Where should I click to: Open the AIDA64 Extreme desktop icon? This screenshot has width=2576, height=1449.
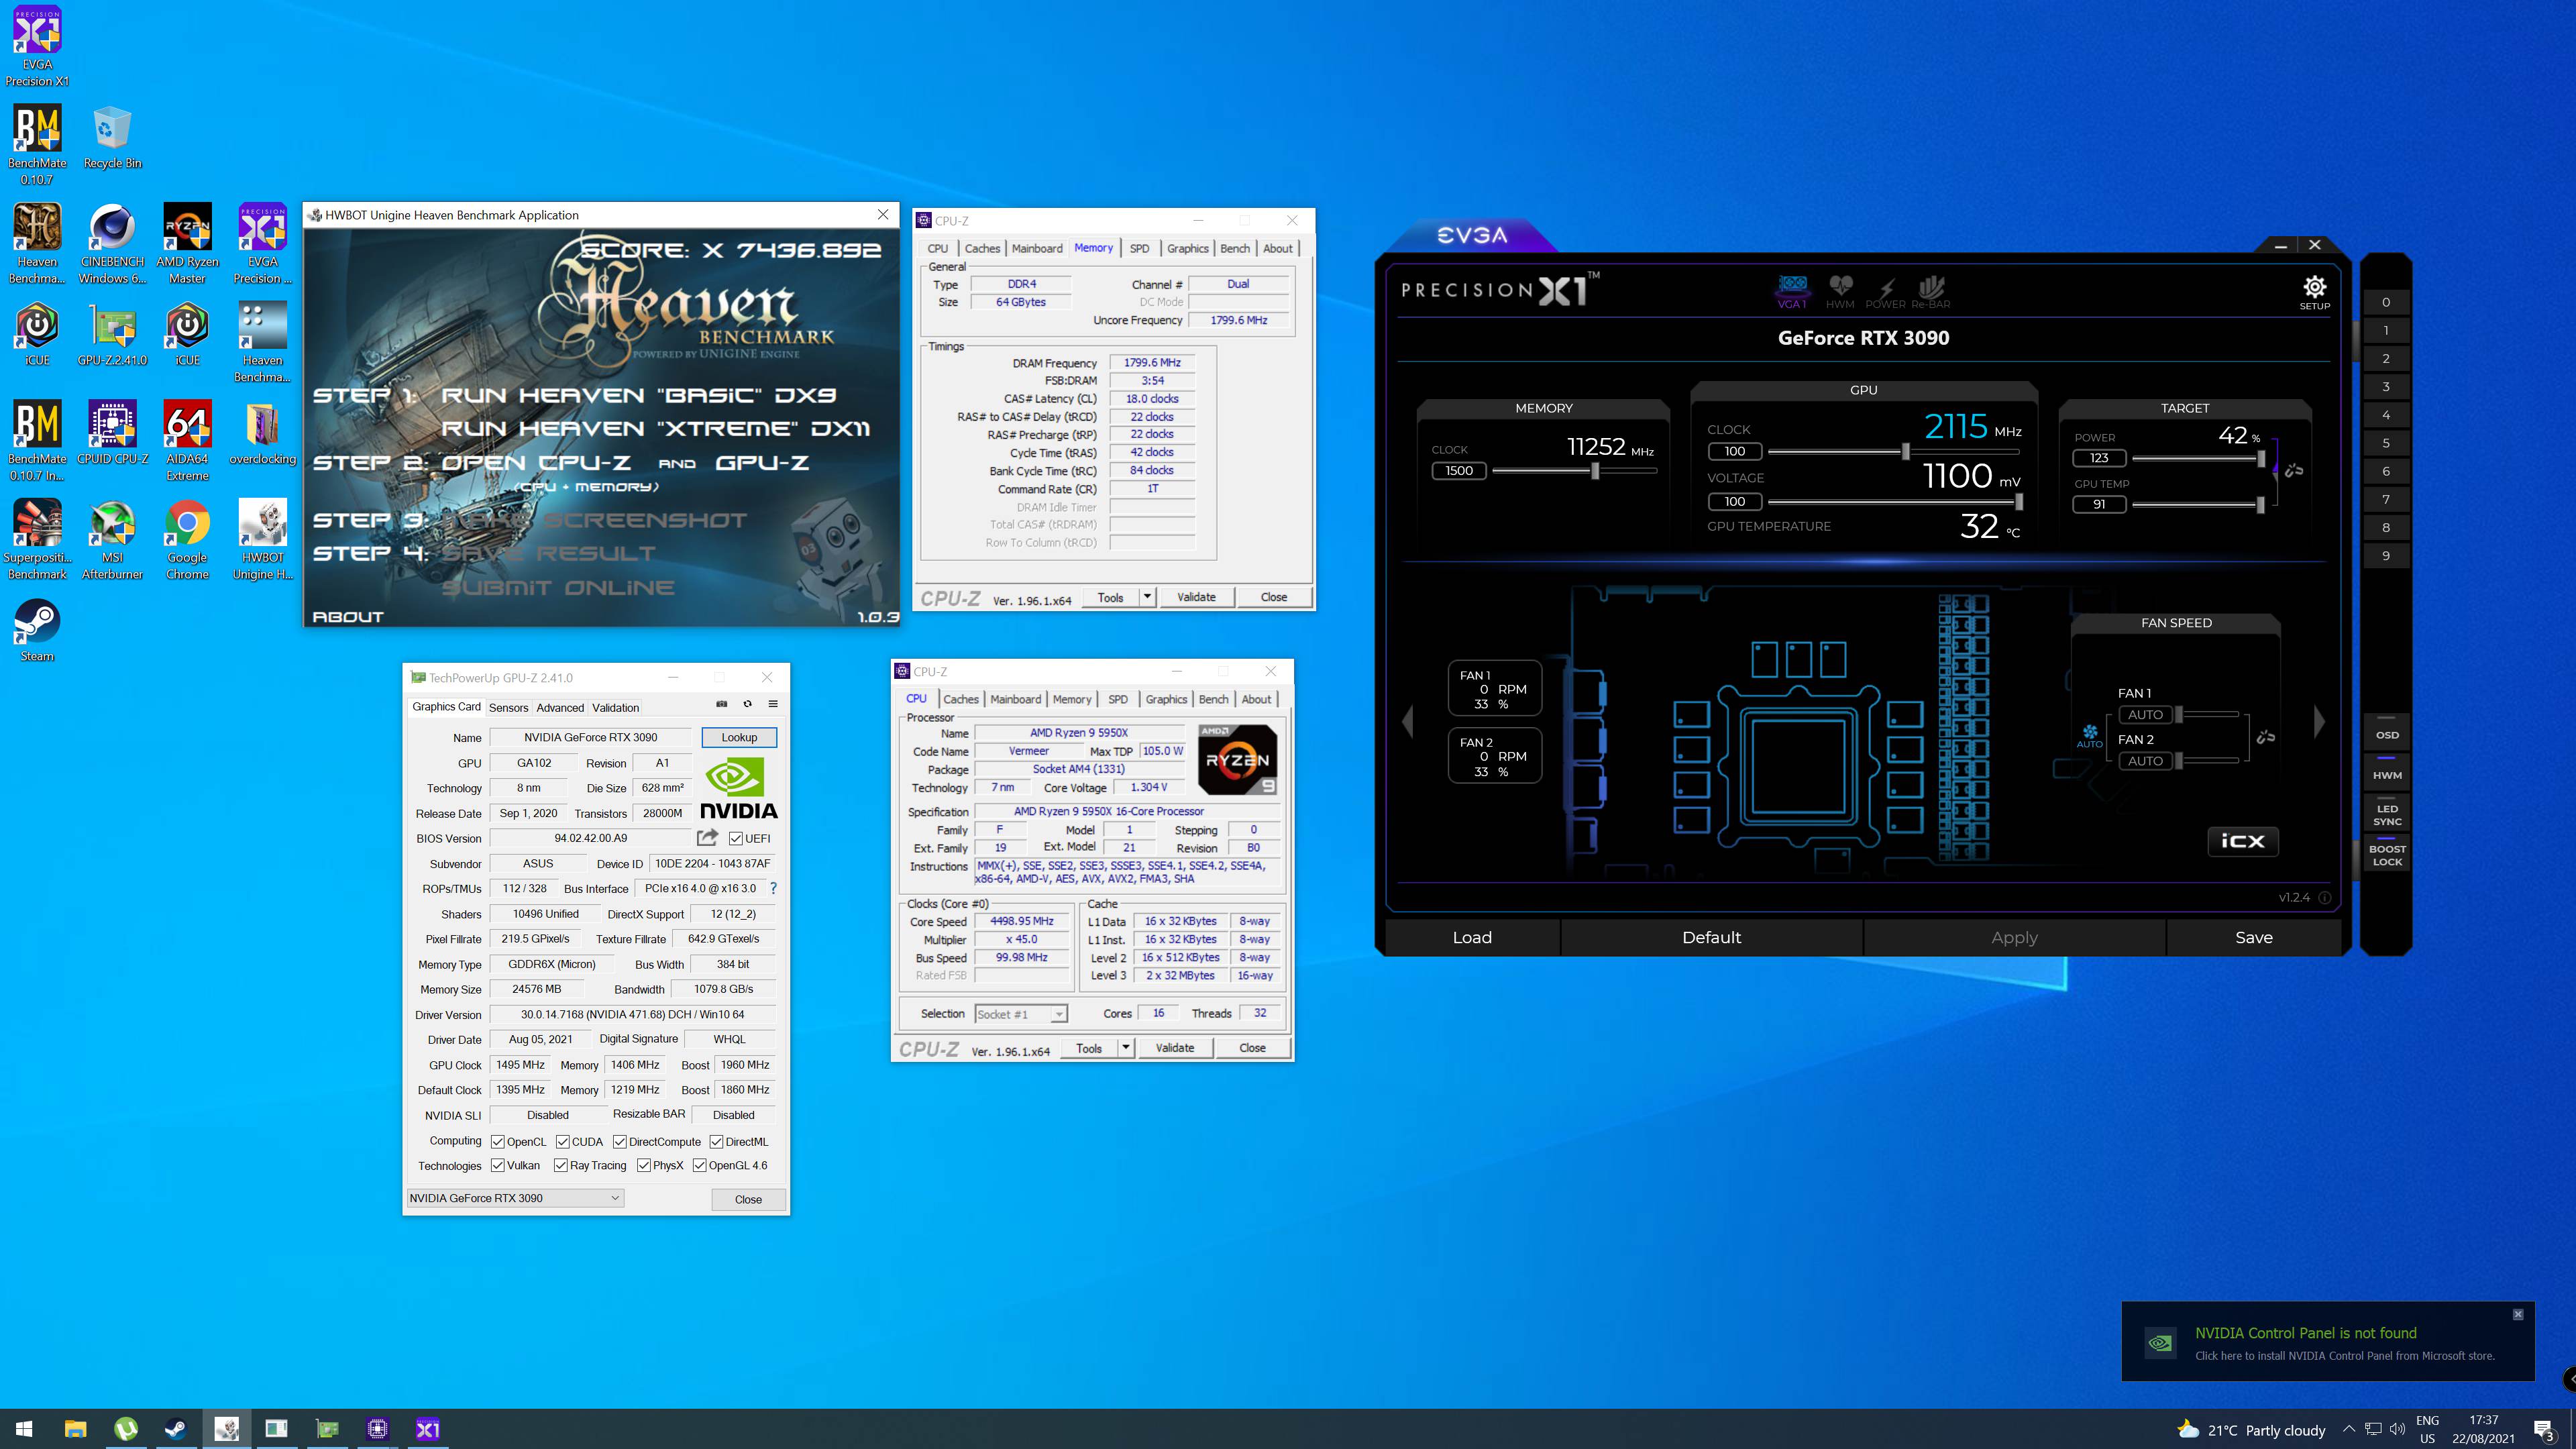pos(187,441)
